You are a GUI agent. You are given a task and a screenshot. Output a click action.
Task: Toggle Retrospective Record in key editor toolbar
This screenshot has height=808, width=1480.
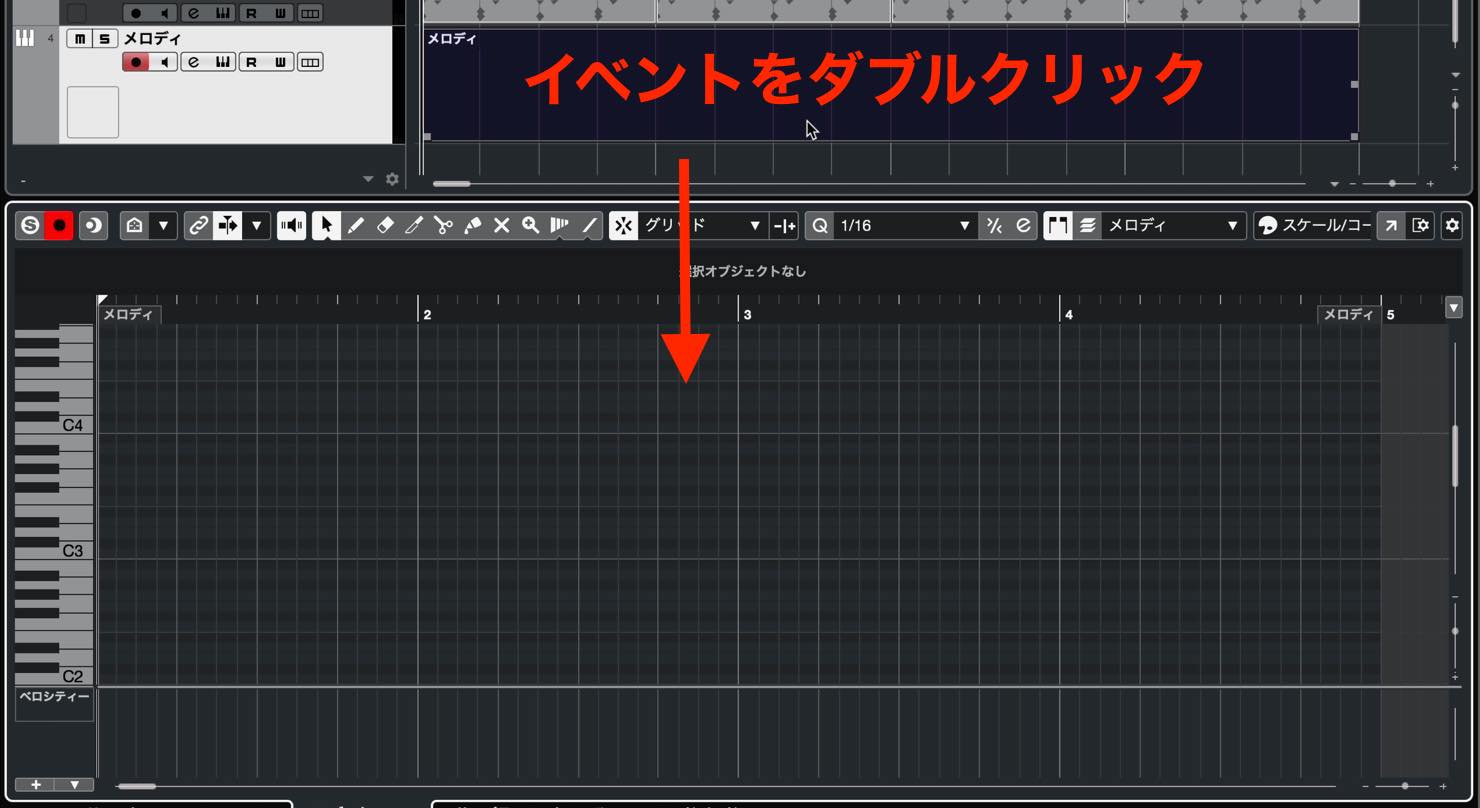click(x=93, y=226)
